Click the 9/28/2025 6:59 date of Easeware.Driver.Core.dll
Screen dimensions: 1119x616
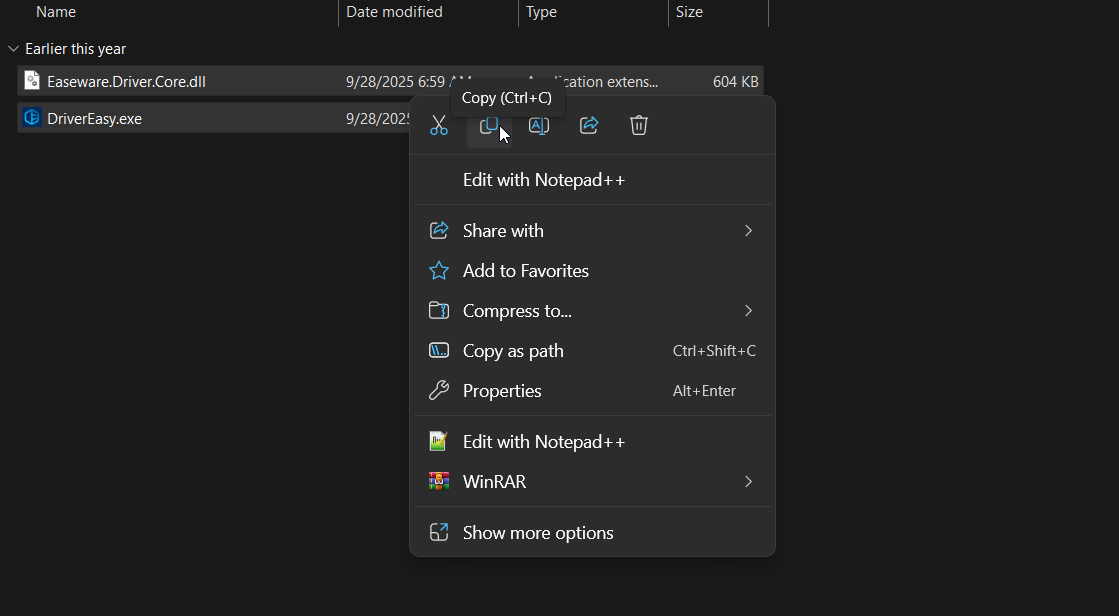(x=395, y=81)
